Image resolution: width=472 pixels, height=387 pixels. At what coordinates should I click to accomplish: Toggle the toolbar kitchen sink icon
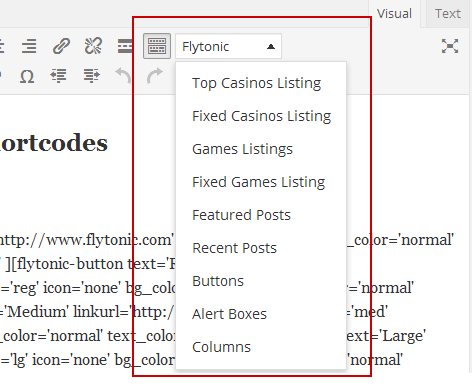click(x=157, y=46)
